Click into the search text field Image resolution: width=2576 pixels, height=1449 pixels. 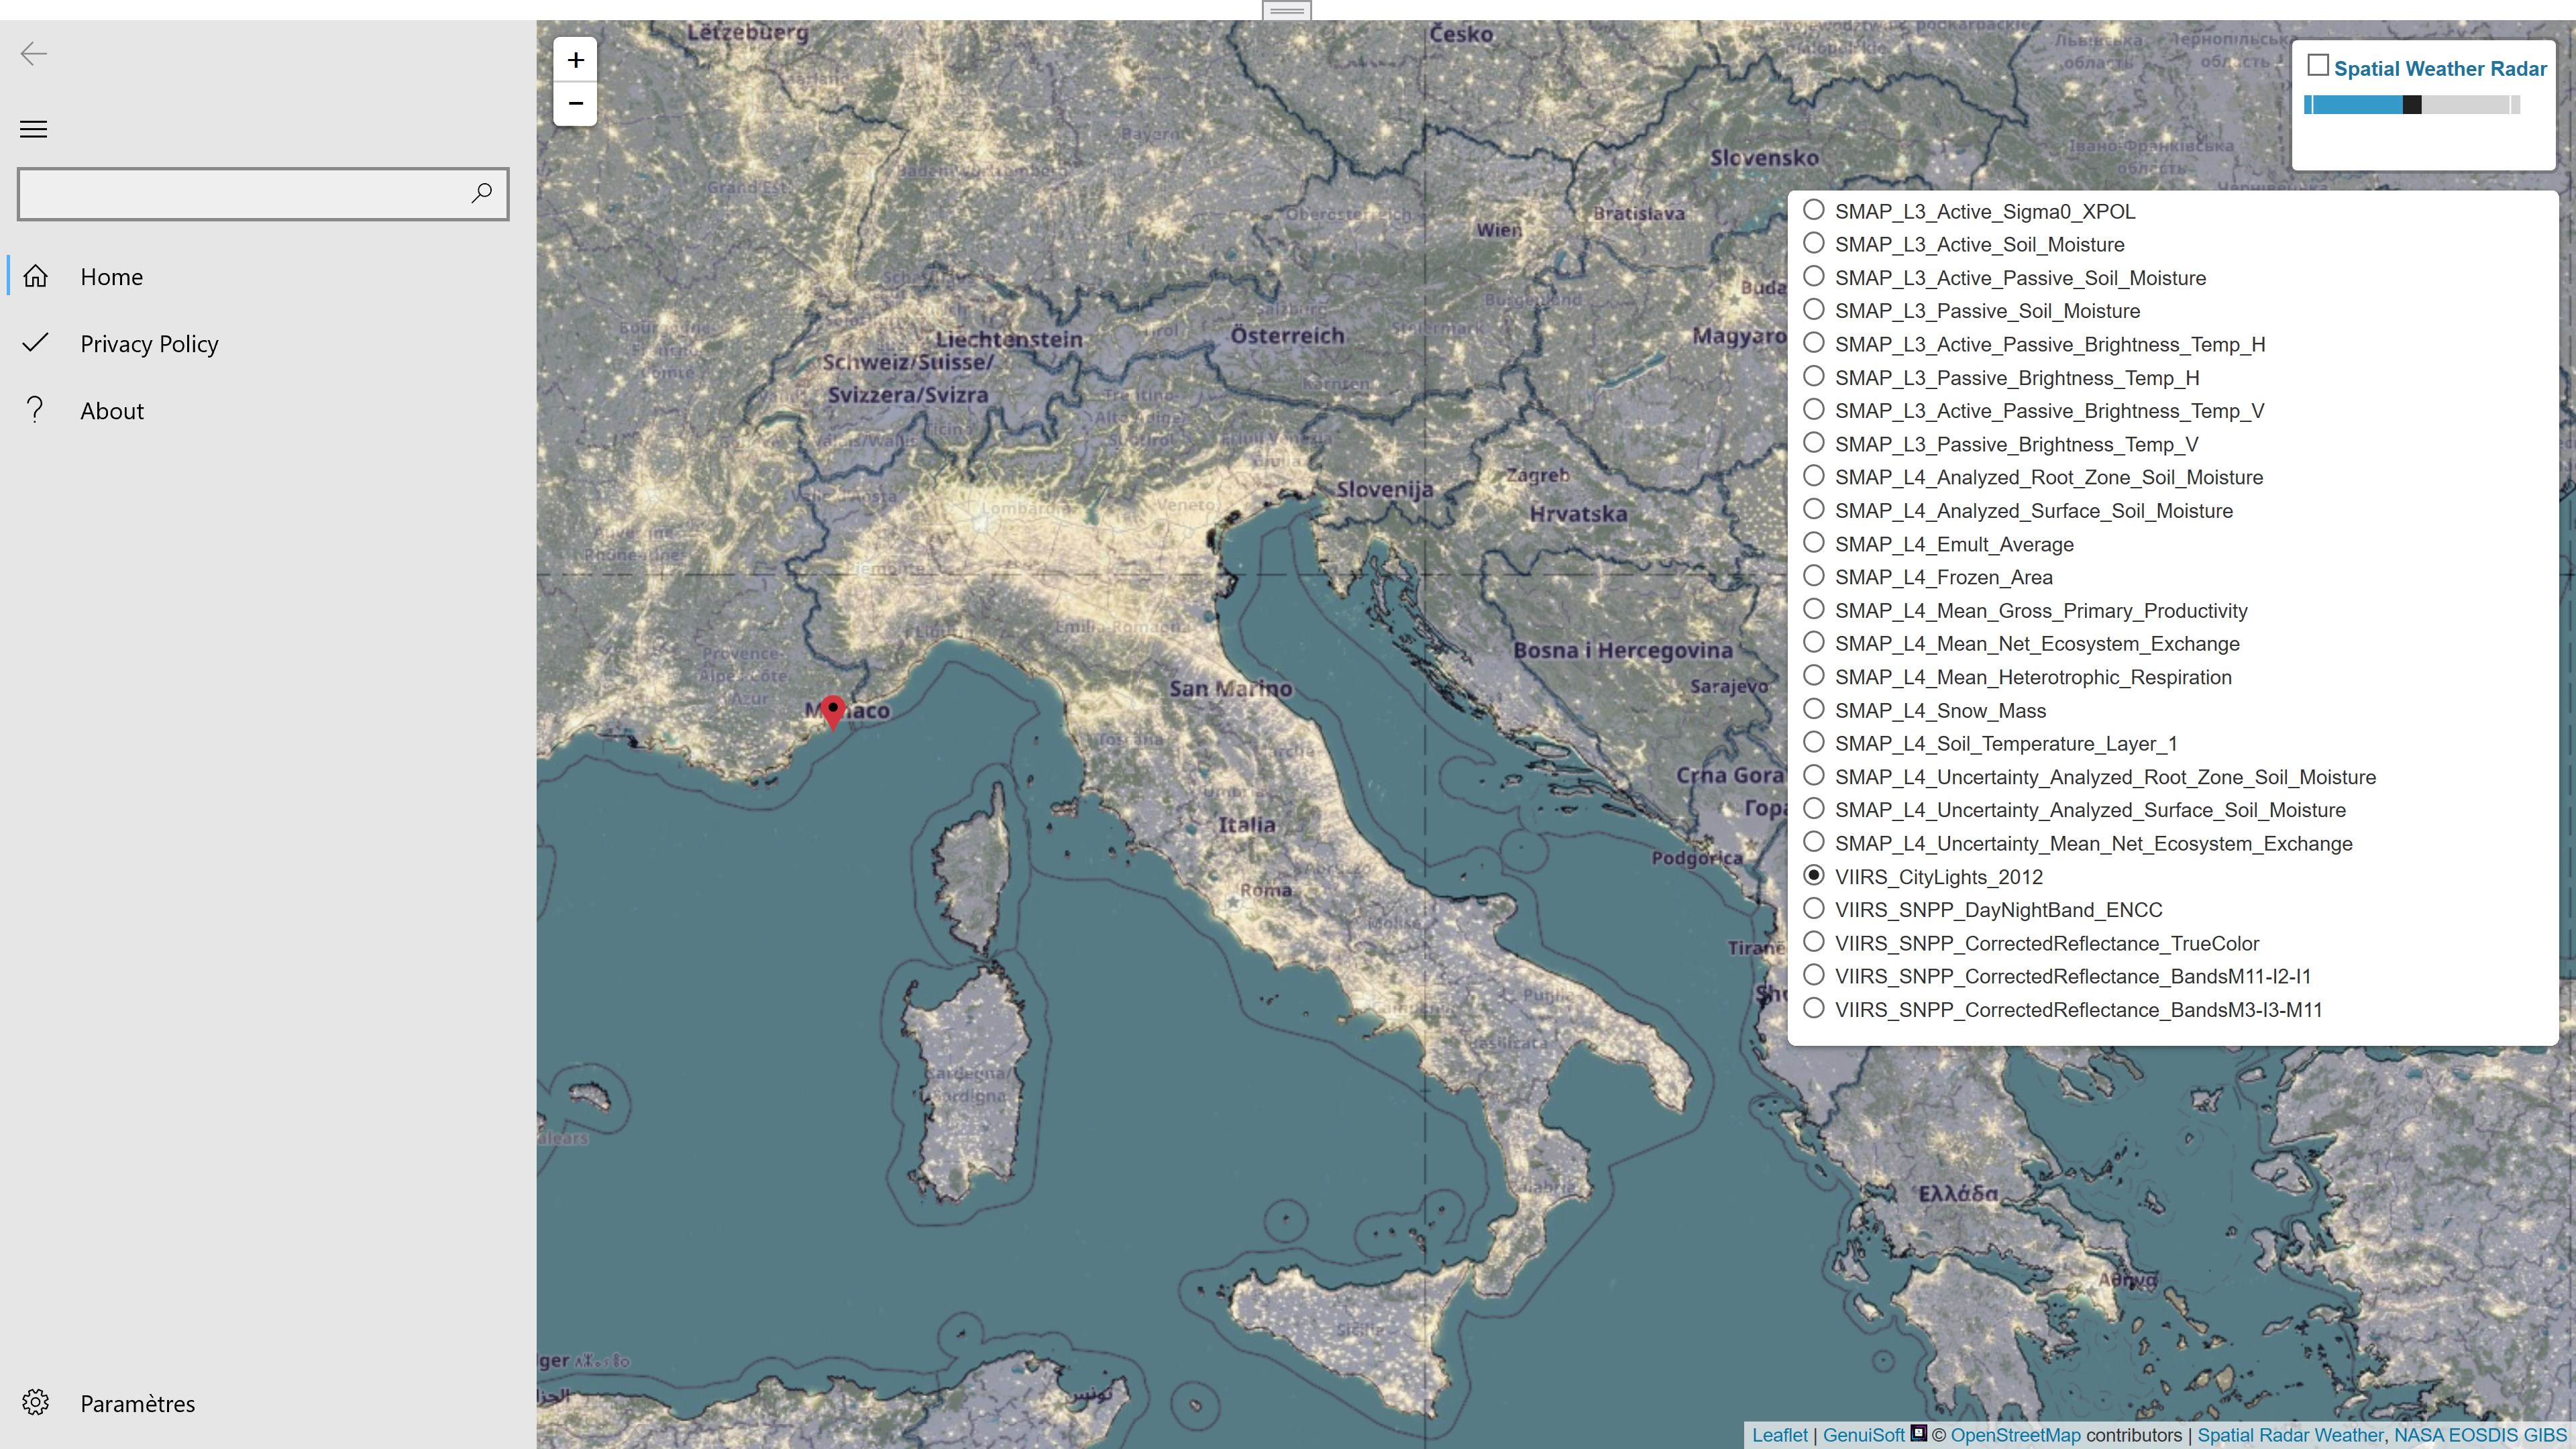[240, 193]
